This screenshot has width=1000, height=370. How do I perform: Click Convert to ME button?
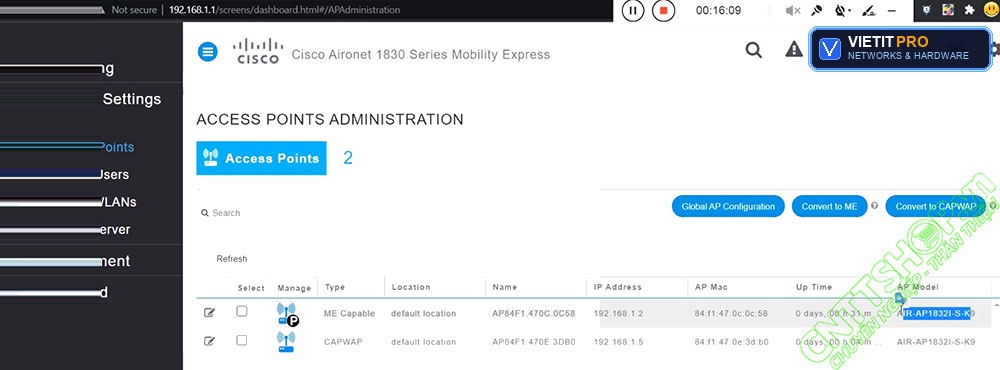pos(830,206)
